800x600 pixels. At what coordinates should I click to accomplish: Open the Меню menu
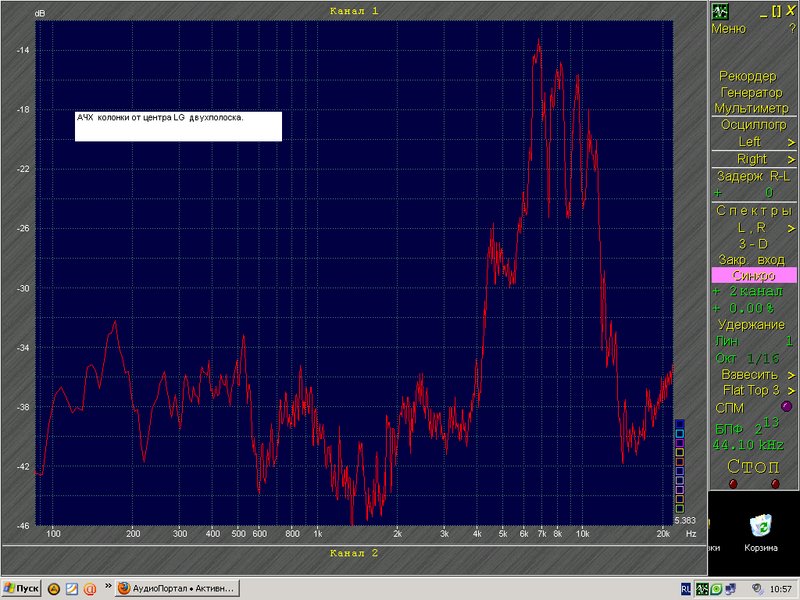(729, 29)
